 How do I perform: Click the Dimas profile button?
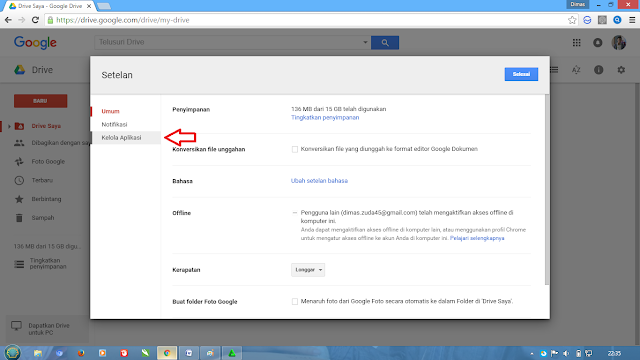point(578,4)
